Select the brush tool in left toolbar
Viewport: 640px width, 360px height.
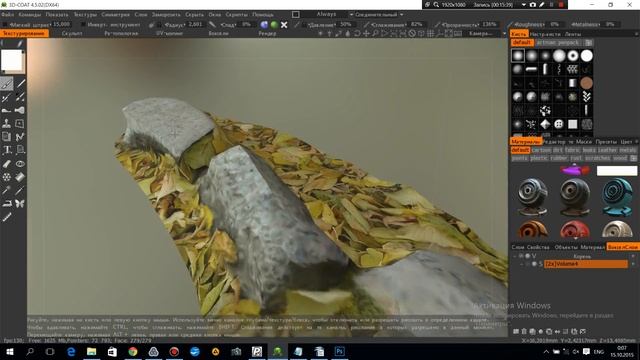pyautogui.click(x=7, y=84)
